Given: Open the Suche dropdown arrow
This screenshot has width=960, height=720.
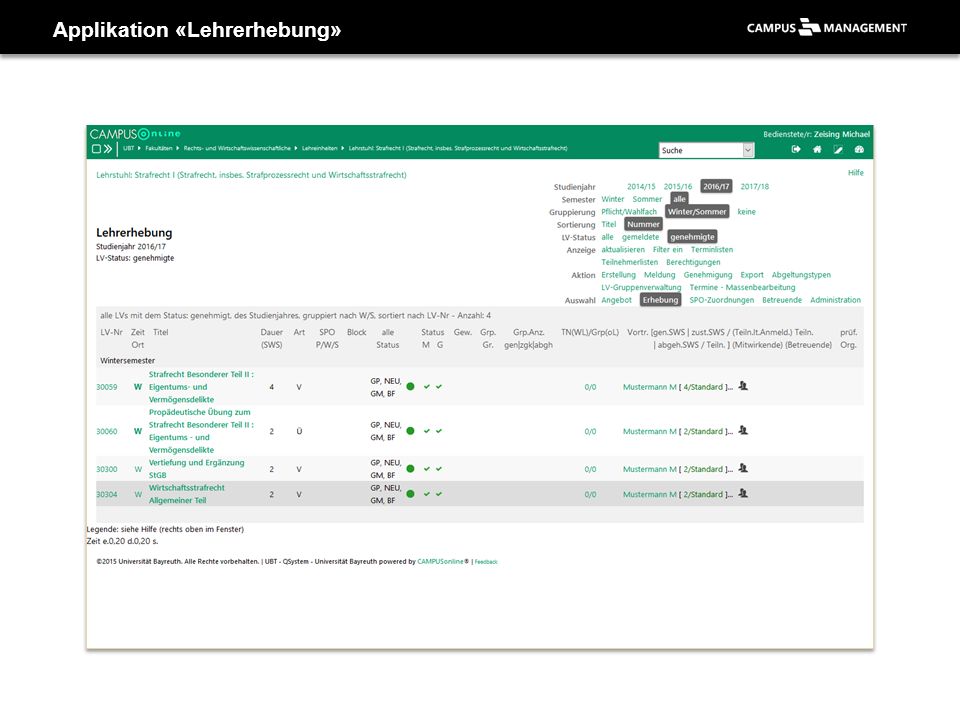Looking at the screenshot, I should click(748, 150).
